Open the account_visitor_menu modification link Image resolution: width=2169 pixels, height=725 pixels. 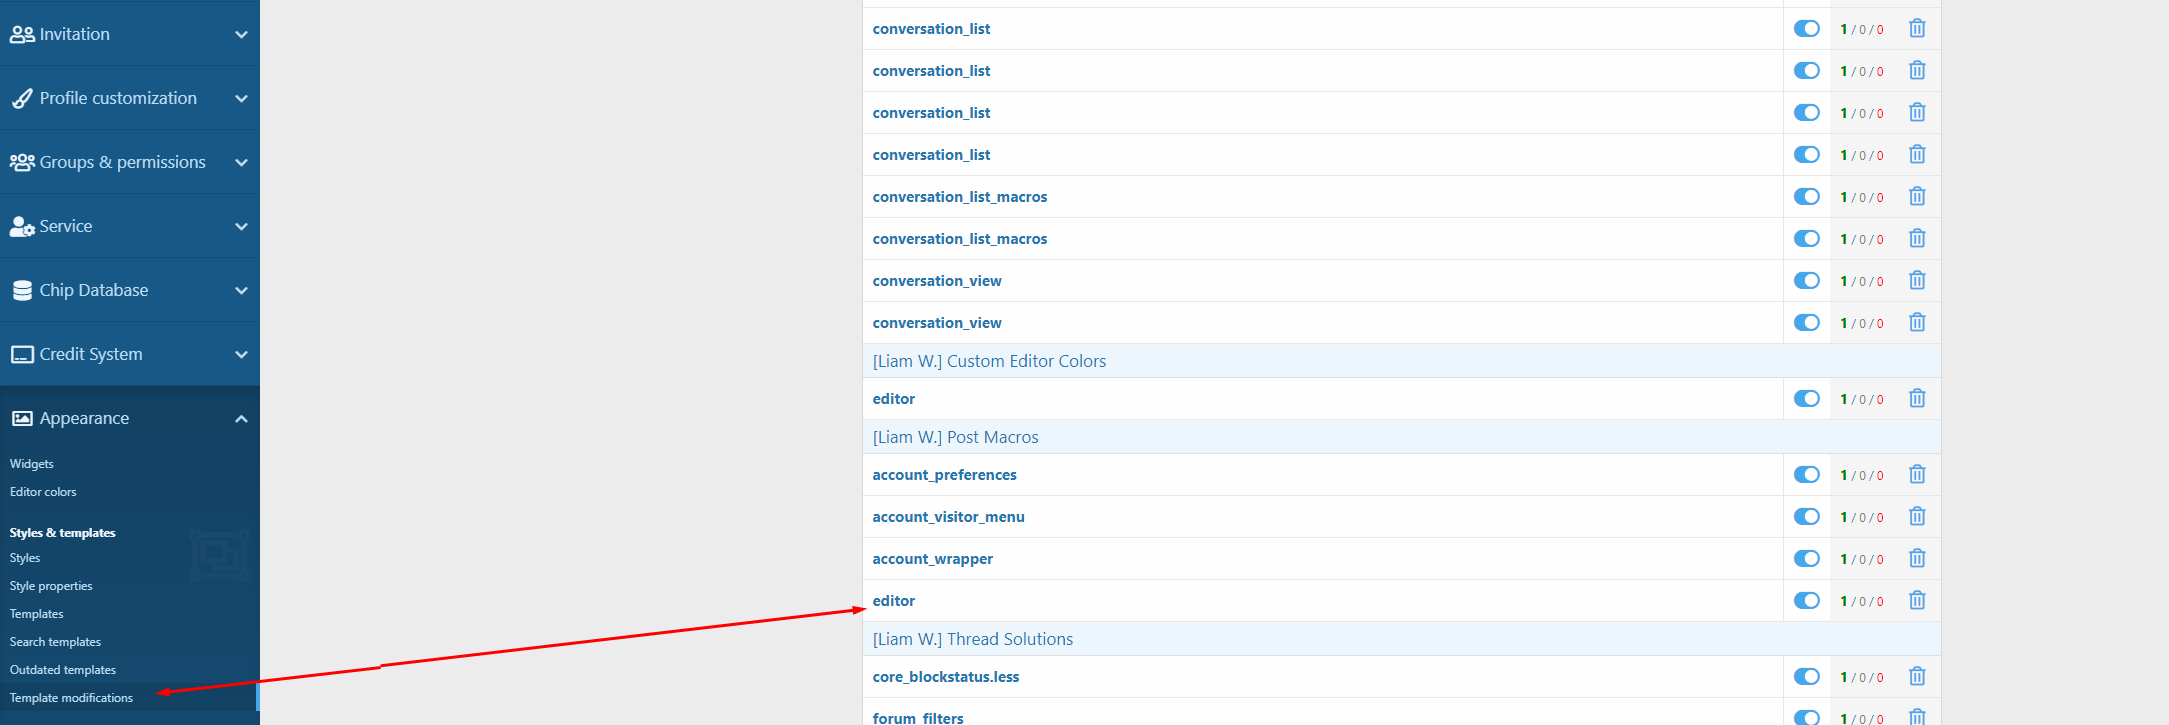coord(948,517)
